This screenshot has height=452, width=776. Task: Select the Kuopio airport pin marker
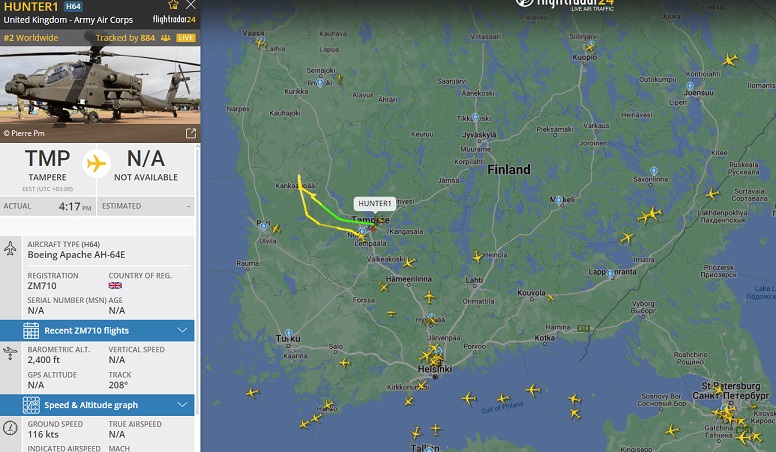pos(590,46)
